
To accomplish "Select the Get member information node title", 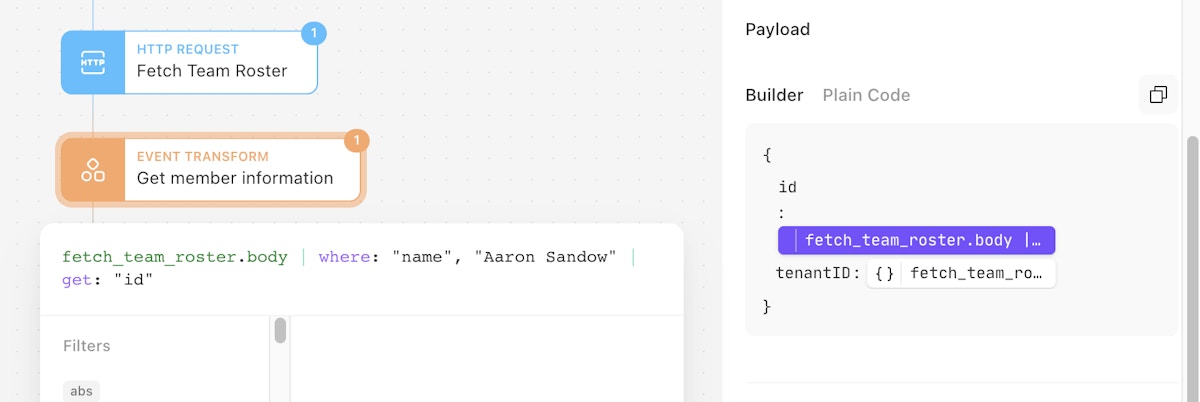I will click(x=235, y=178).
